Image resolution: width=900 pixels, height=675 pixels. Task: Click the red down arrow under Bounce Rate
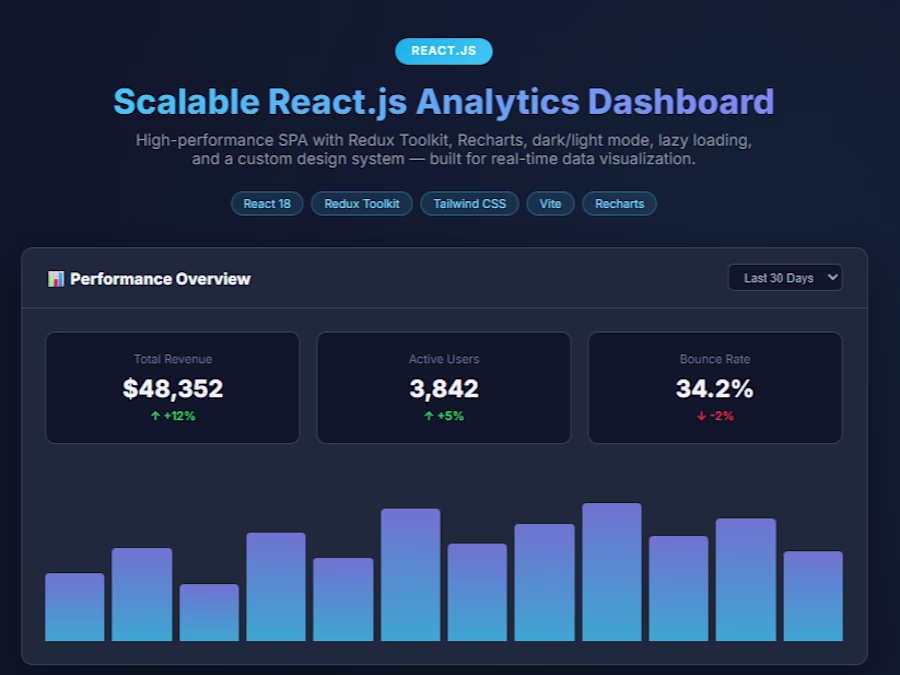701,416
